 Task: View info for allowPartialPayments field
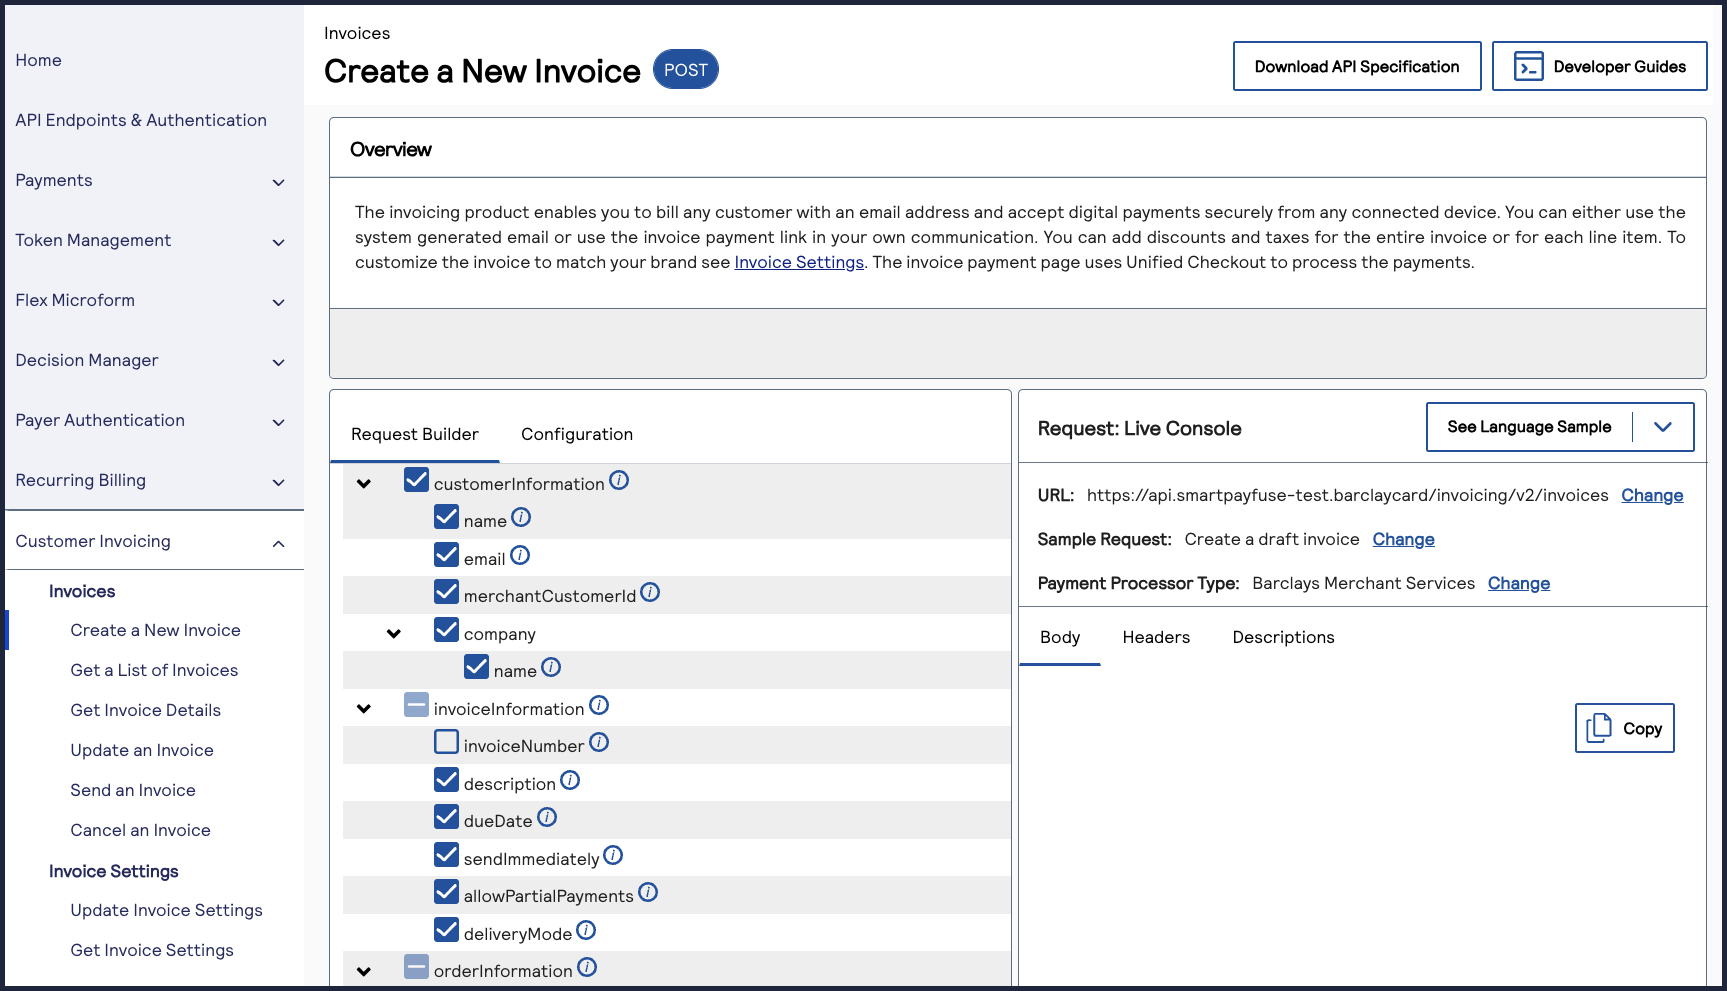(x=650, y=892)
